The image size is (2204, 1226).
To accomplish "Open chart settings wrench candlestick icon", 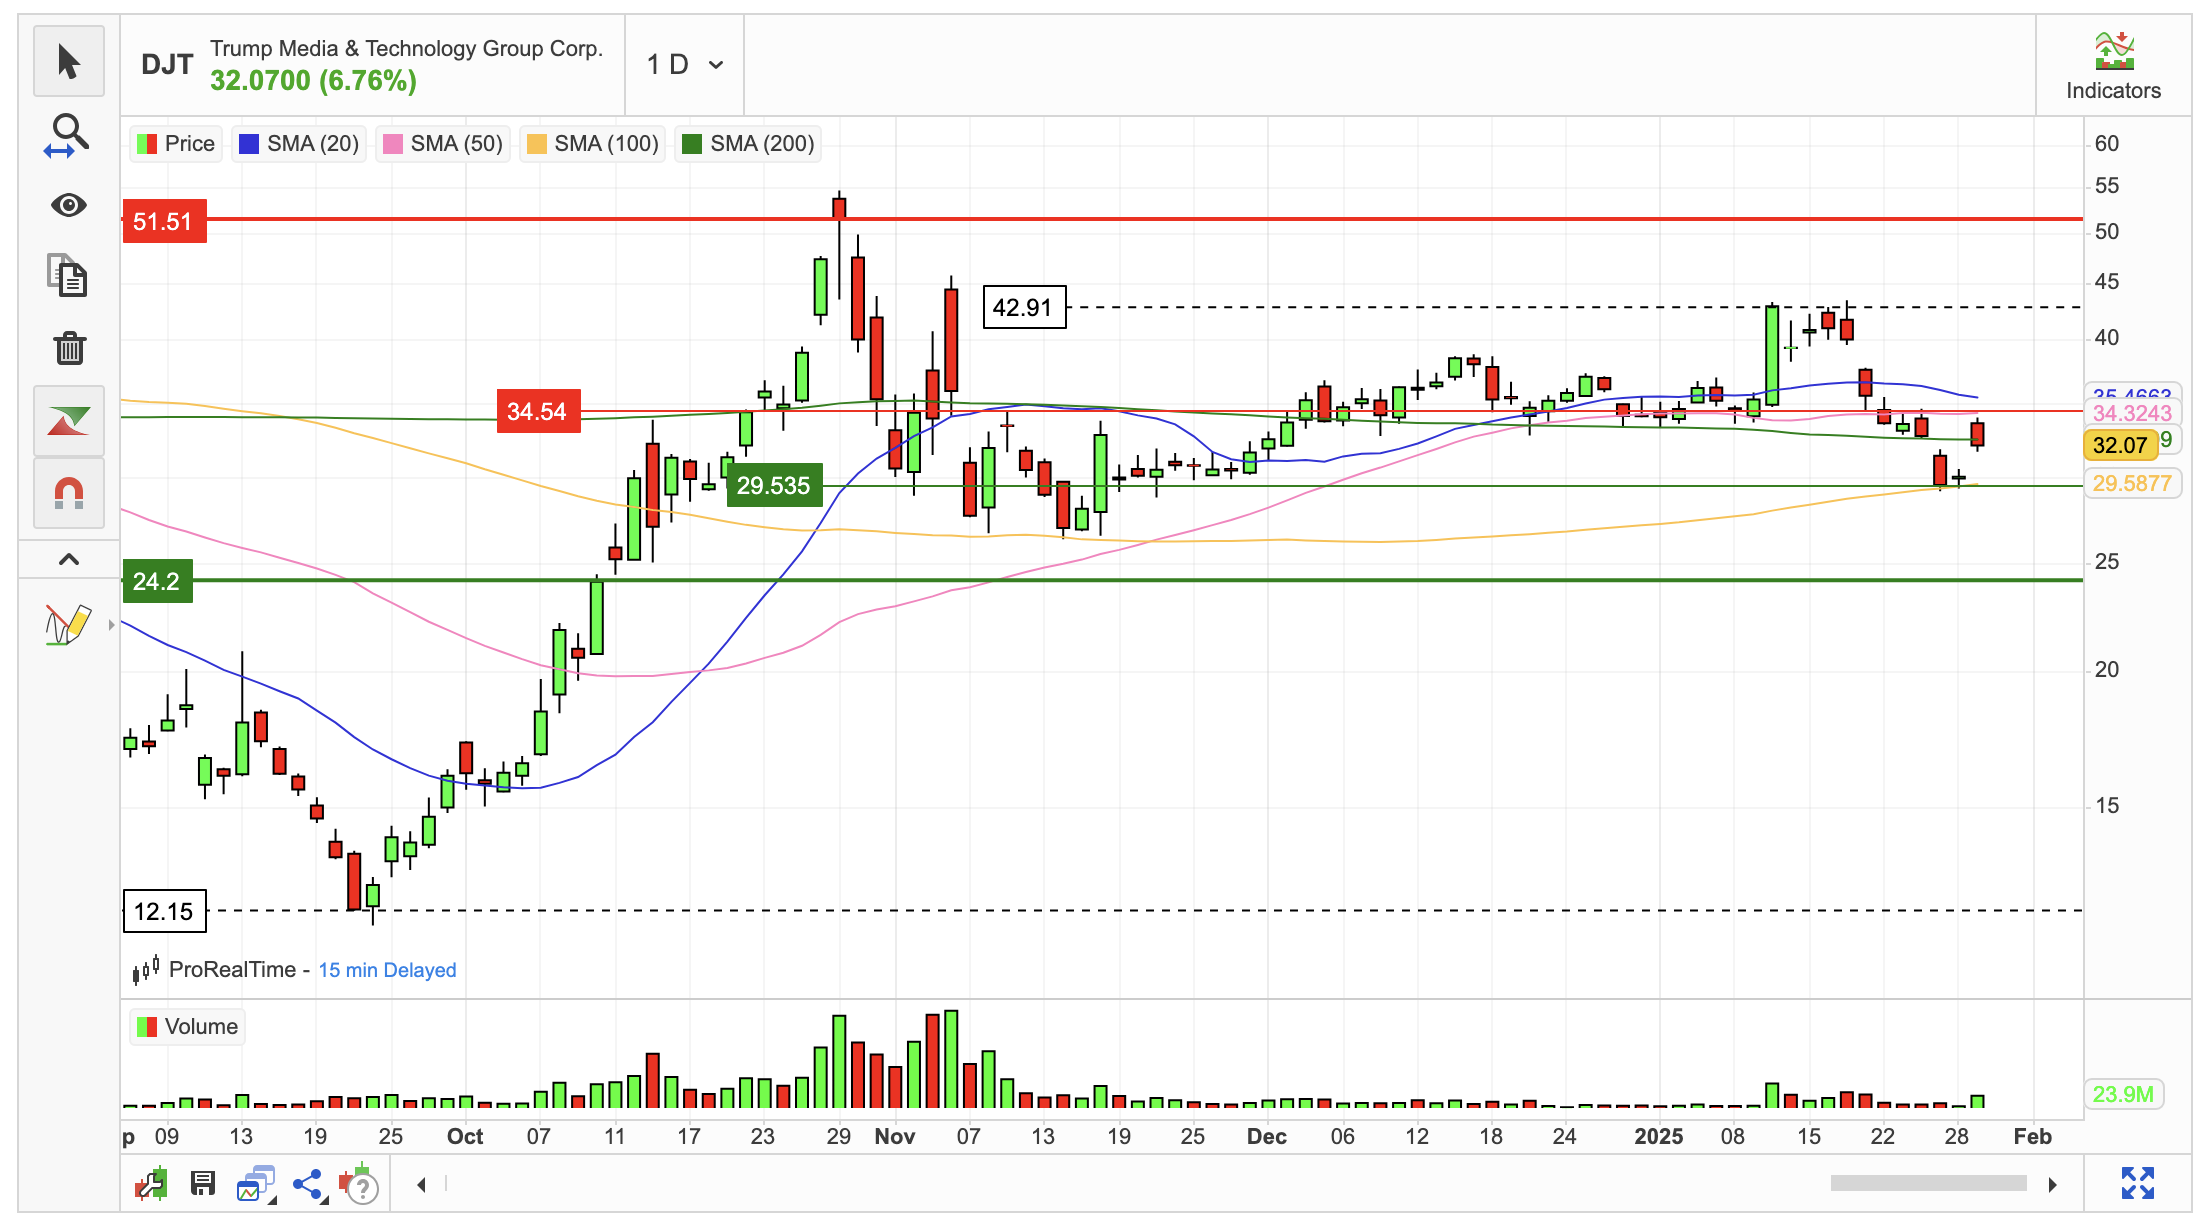I will click(x=151, y=1184).
